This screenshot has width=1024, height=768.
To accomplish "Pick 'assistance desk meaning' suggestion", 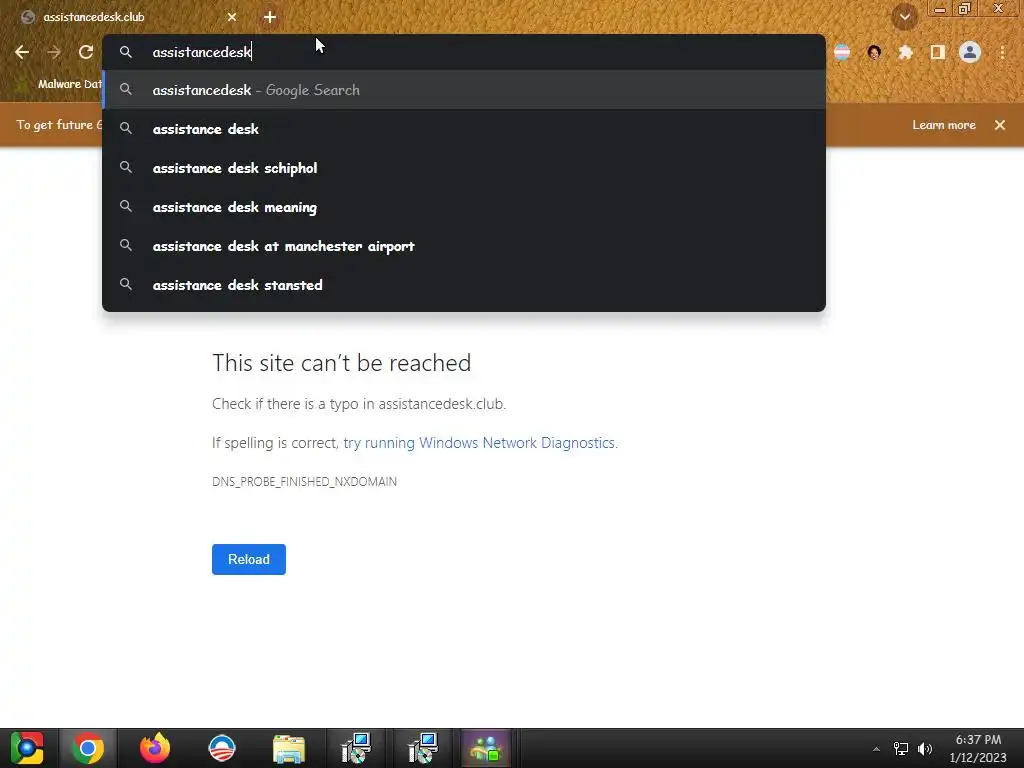I will click(464, 208).
